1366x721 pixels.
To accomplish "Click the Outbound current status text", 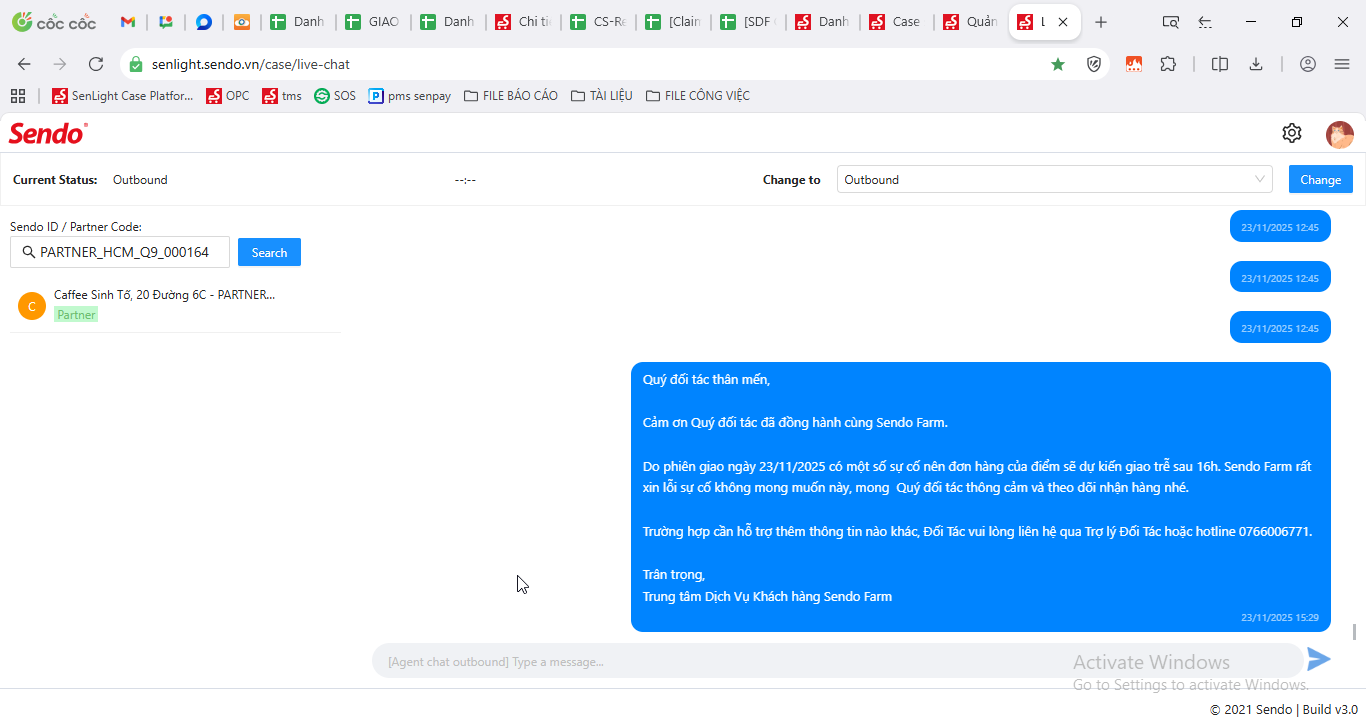I will [140, 180].
